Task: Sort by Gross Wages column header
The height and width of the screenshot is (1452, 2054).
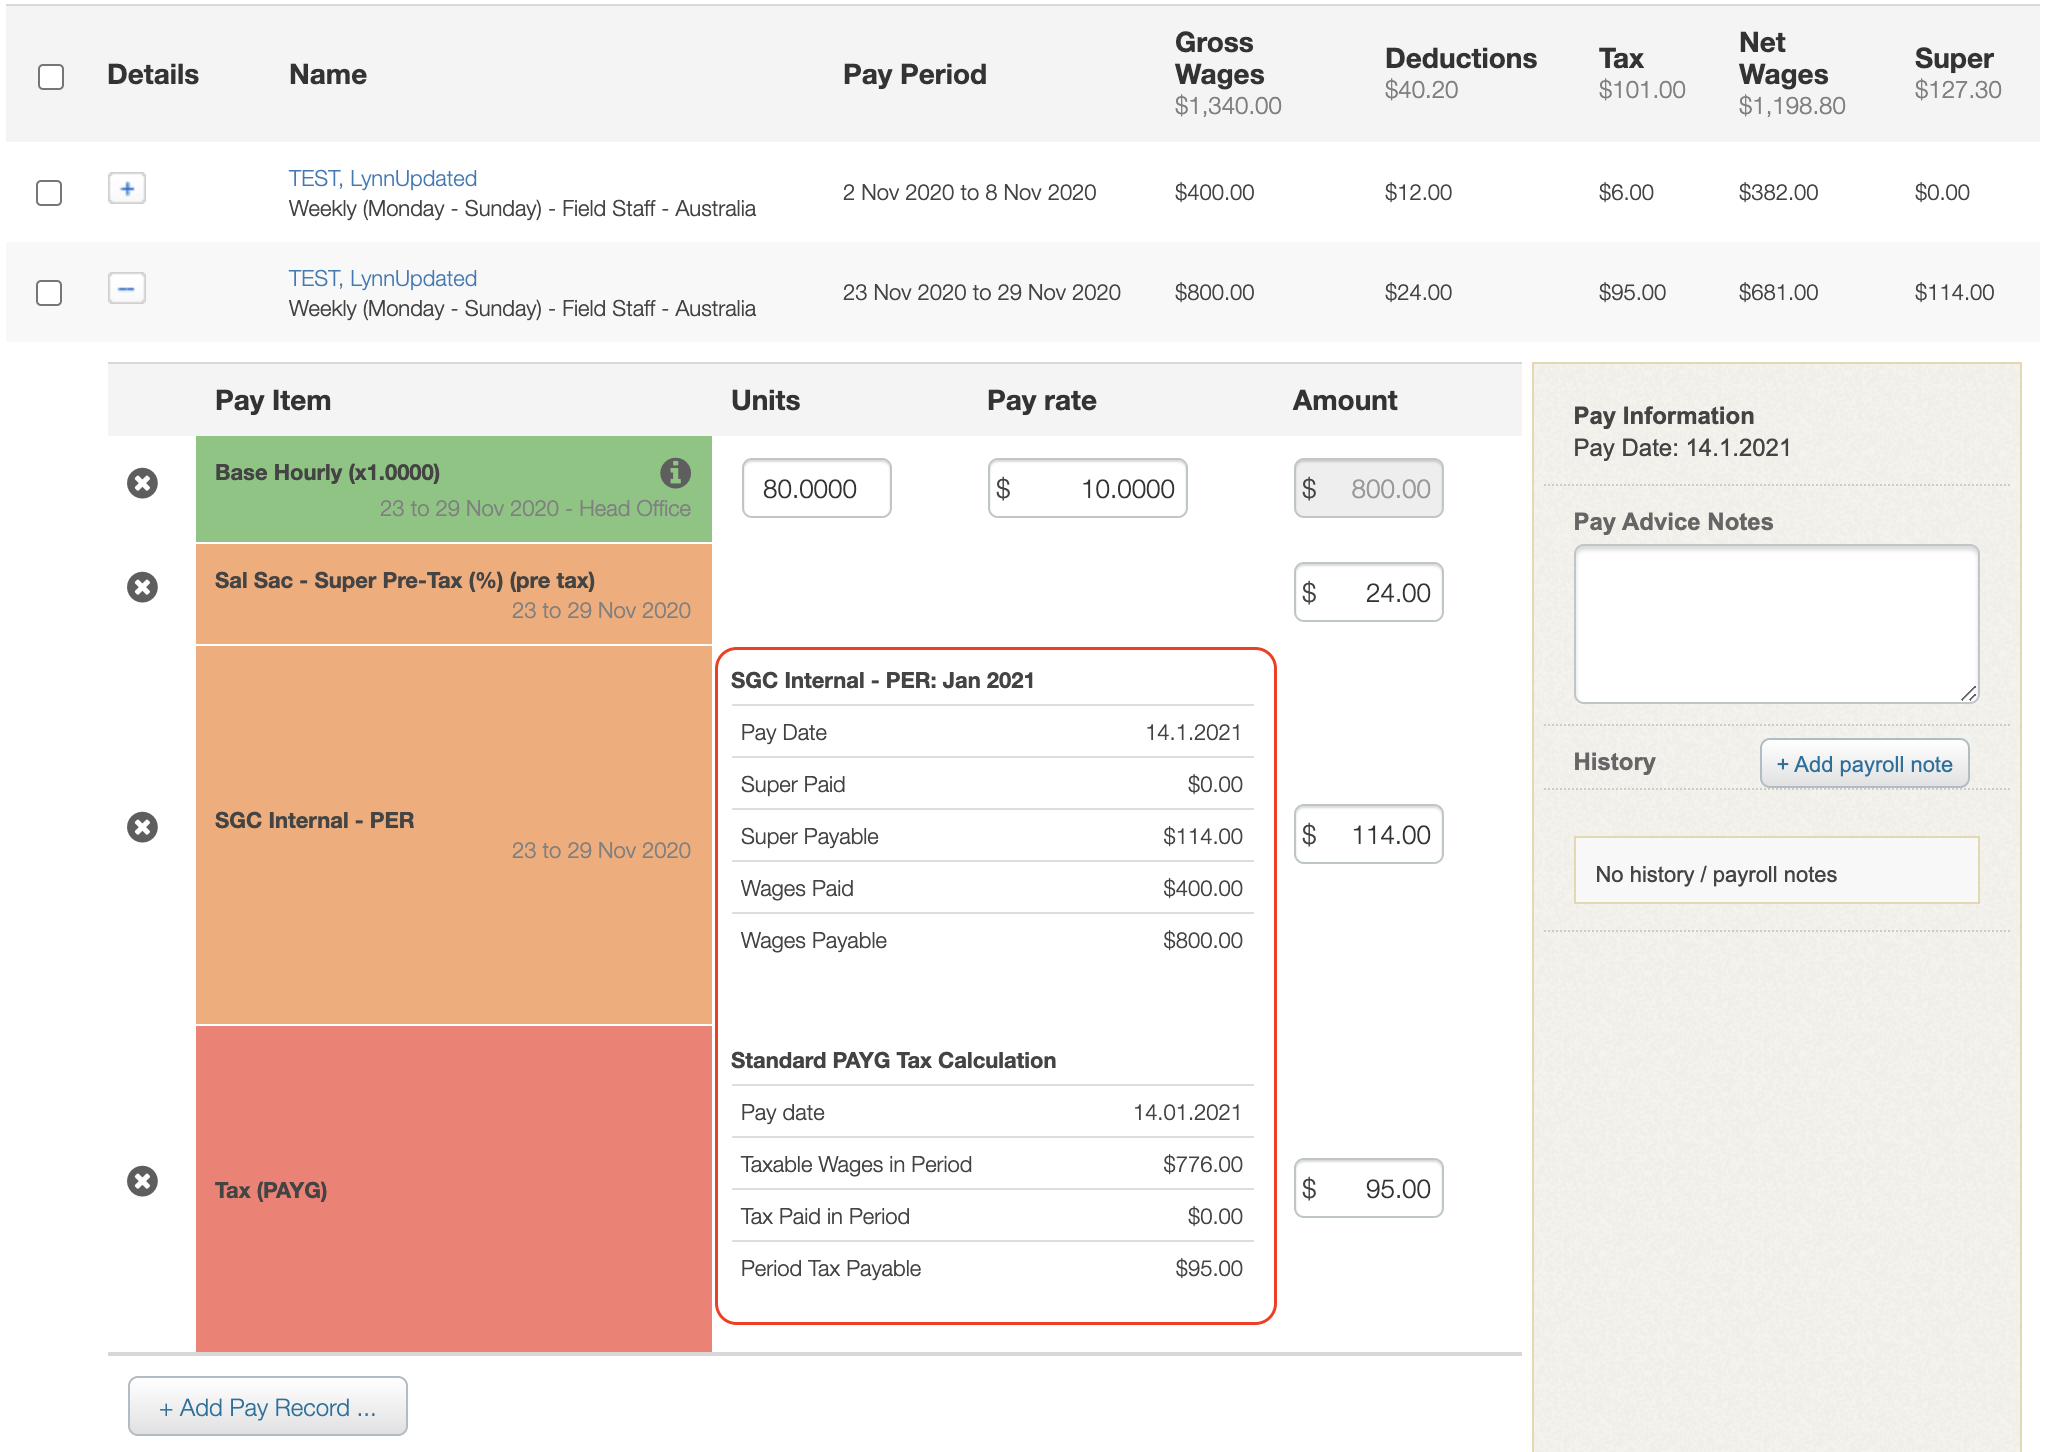Action: tap(1218, 58)
